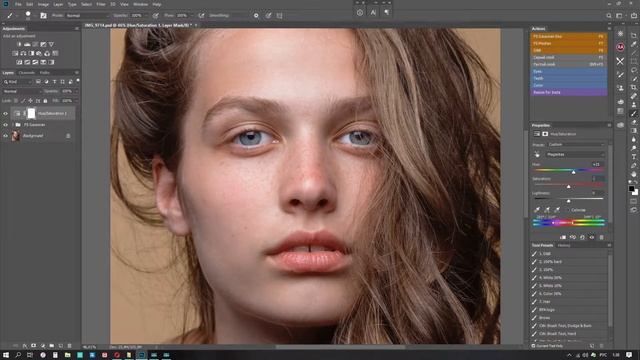Screen dimensions: 640x360
Task: Click the crossed tools icon in panel dock
Action: tap(620, 61)
